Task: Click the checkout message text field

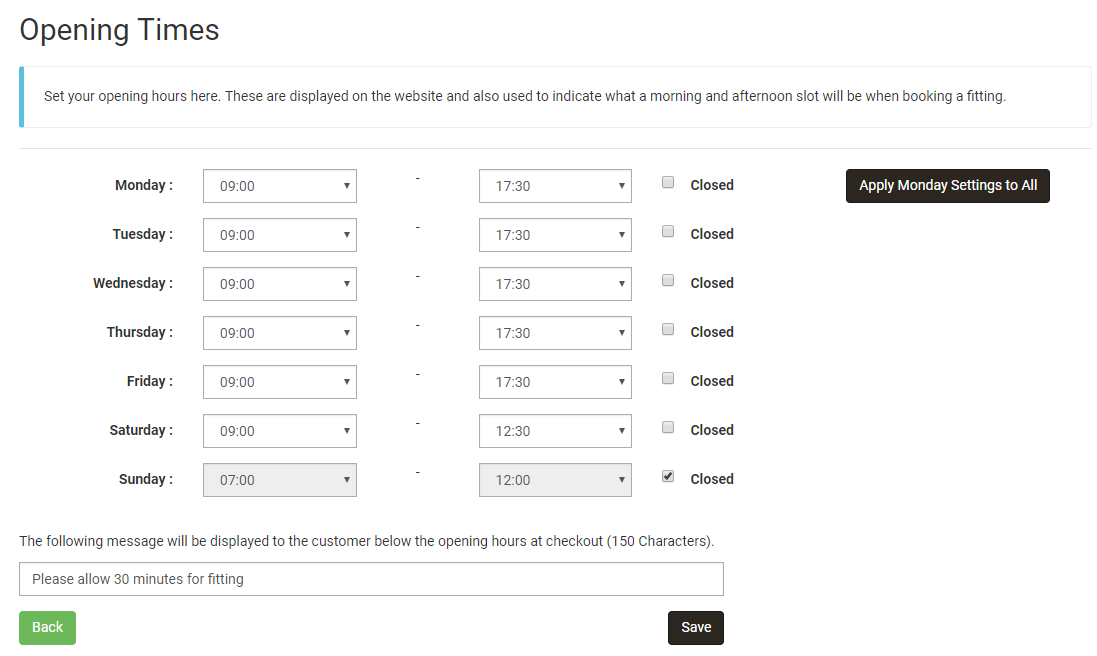Action: (371, 579)
